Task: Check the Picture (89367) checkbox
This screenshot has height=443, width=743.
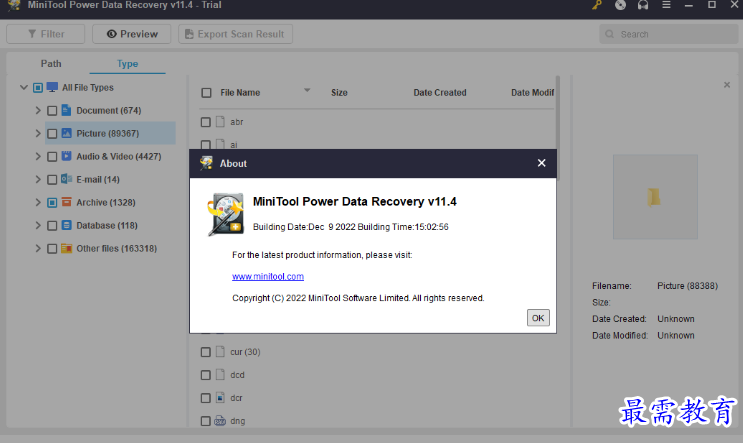Action: (52, 134)
